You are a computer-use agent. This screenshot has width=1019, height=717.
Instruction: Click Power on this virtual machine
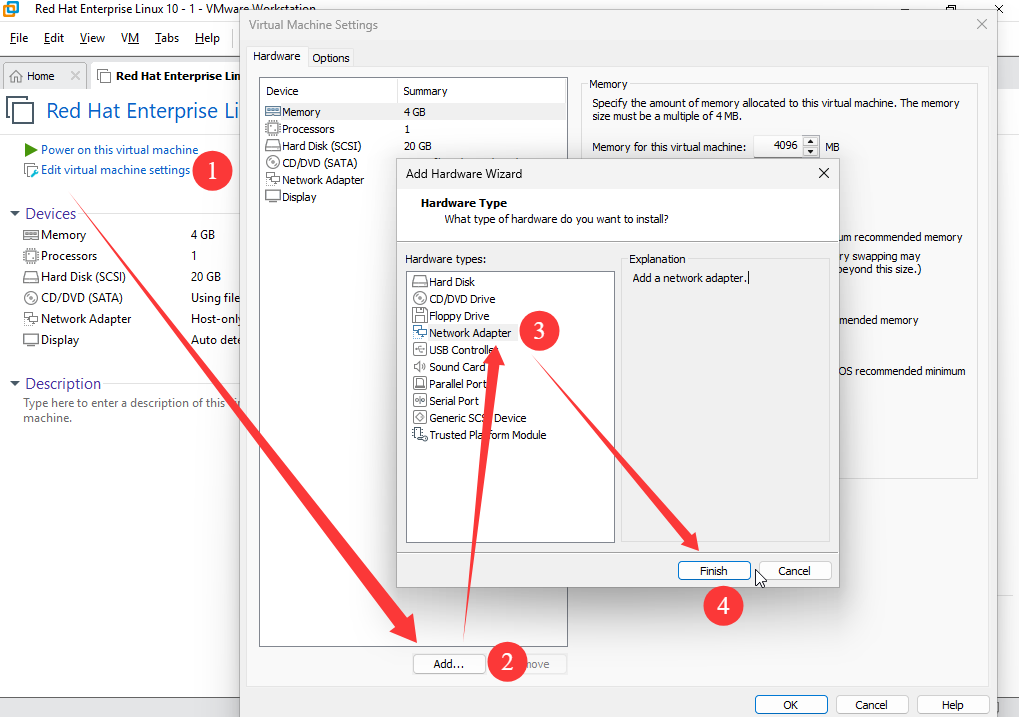point(119,150)
